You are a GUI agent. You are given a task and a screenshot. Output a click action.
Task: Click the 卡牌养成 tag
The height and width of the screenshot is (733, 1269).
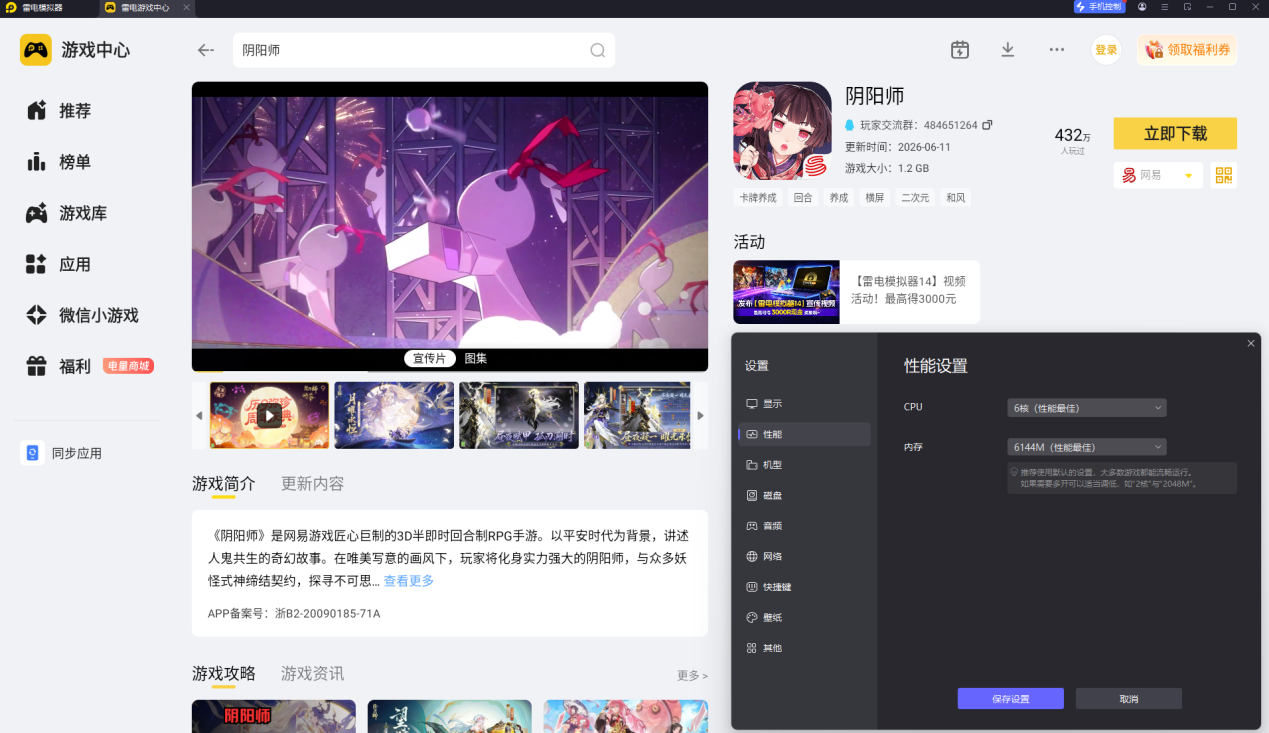[x=758, y=198]
